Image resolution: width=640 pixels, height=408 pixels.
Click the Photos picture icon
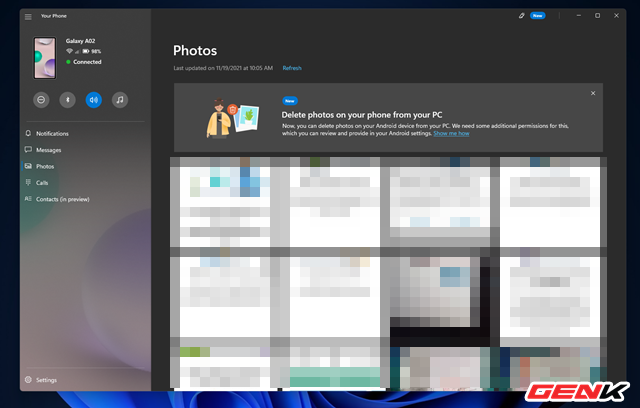point(28,166)
